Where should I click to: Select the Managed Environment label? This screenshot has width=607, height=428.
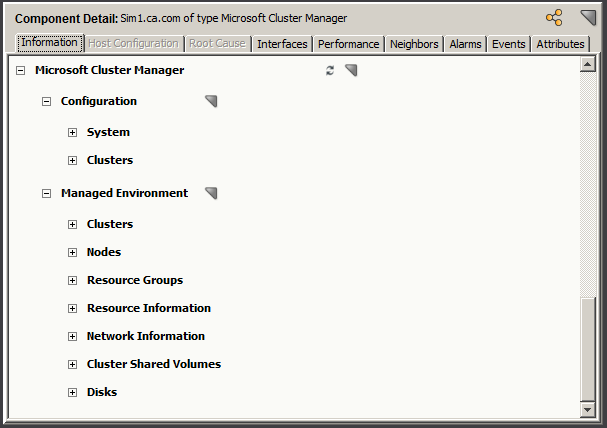coord(125,193)
